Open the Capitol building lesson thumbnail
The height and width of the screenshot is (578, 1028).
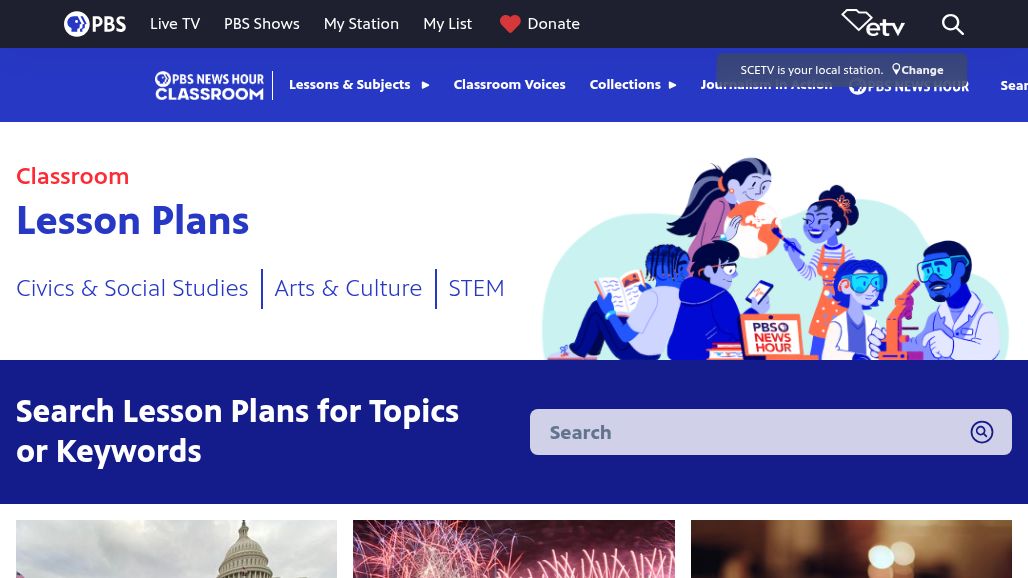[176, 549]
